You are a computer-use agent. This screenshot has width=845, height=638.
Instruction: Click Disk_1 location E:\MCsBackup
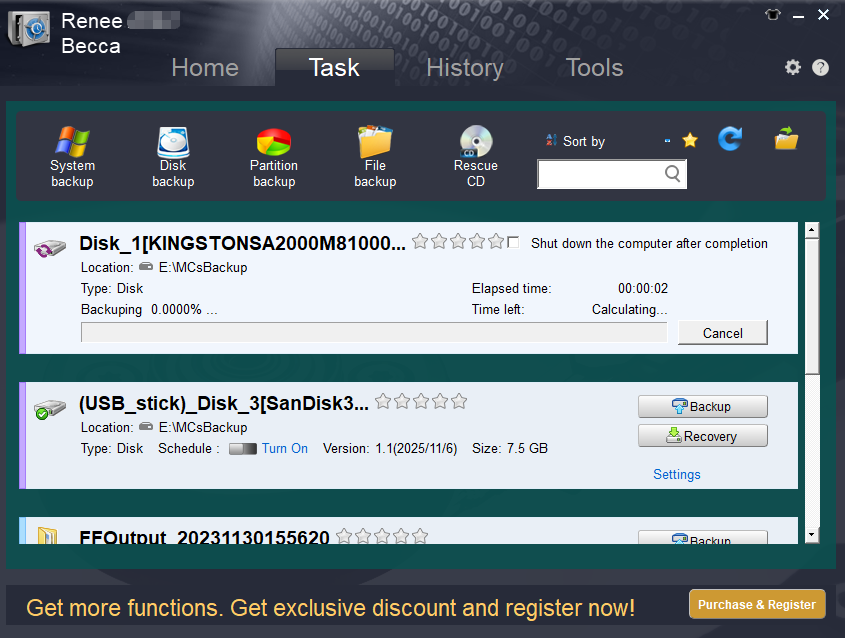click(203, 267)
